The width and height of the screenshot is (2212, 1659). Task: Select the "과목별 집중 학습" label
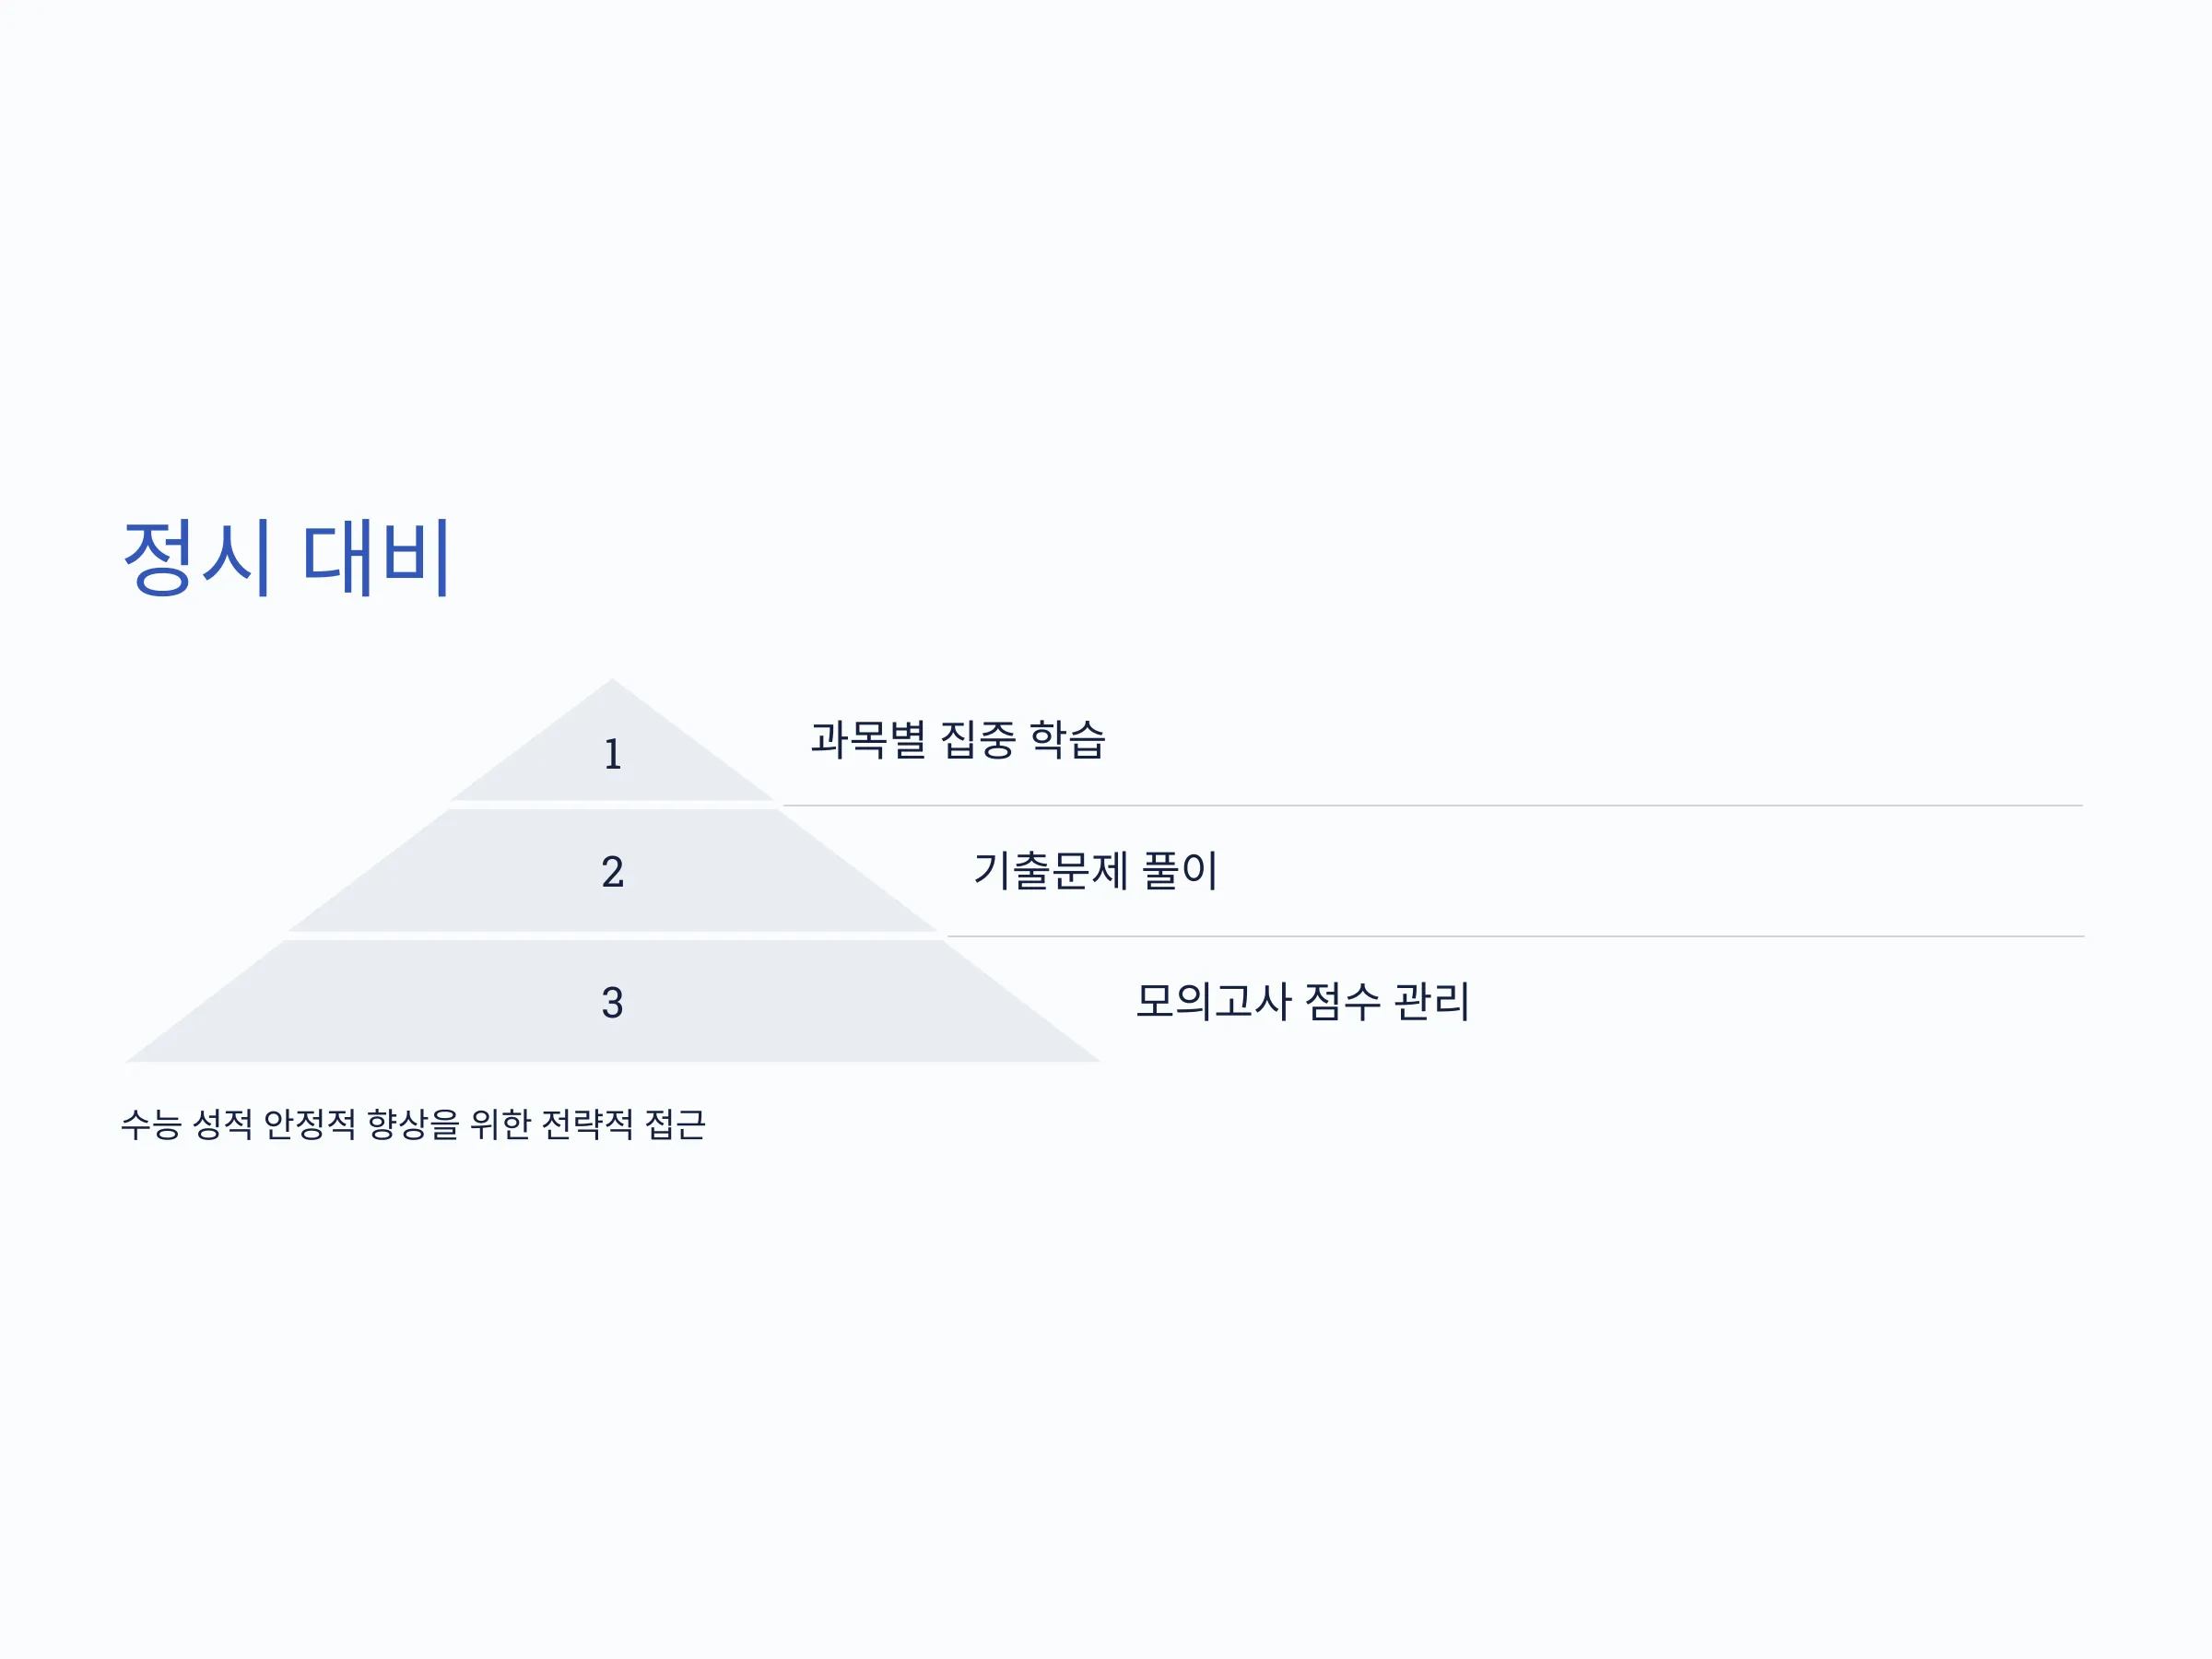click(958, 740)
